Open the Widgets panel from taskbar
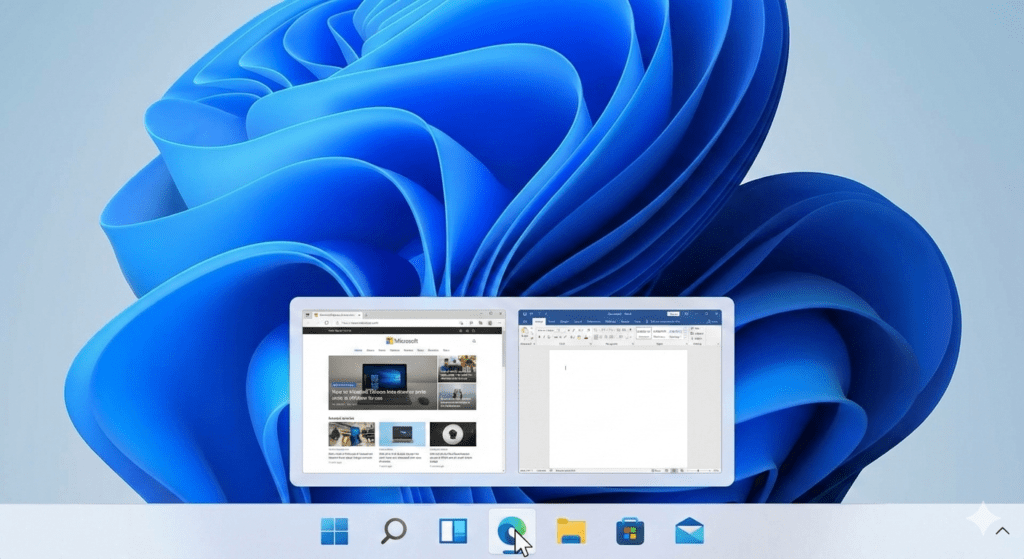 click(453, 531)
